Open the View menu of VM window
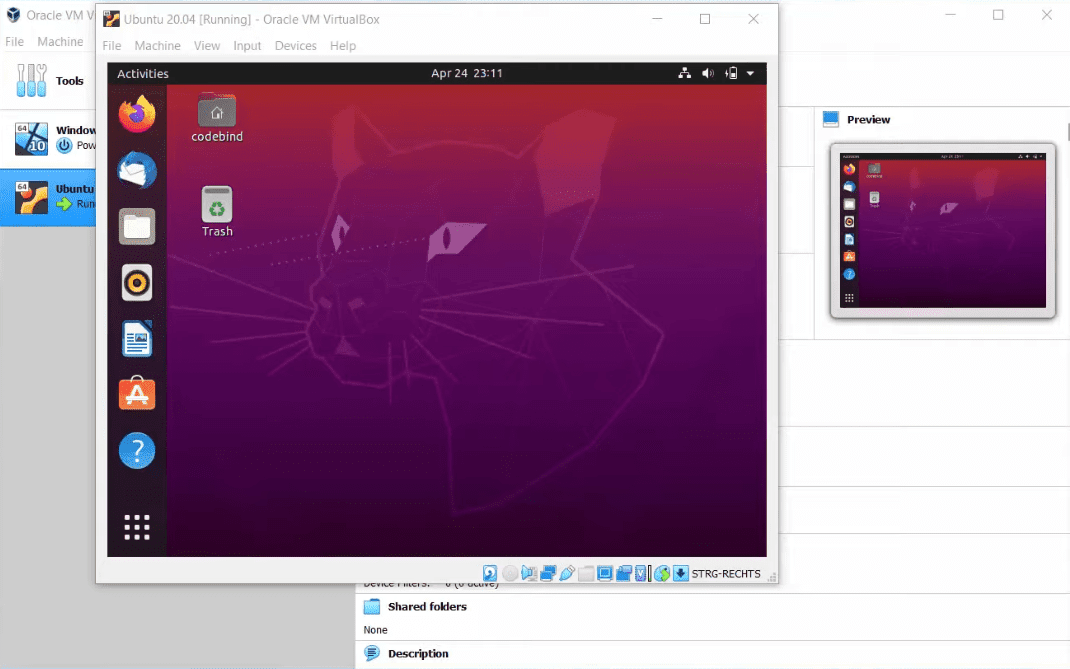Image resolution: width=1070 pixels, height=669 pixels. point(207,46)
